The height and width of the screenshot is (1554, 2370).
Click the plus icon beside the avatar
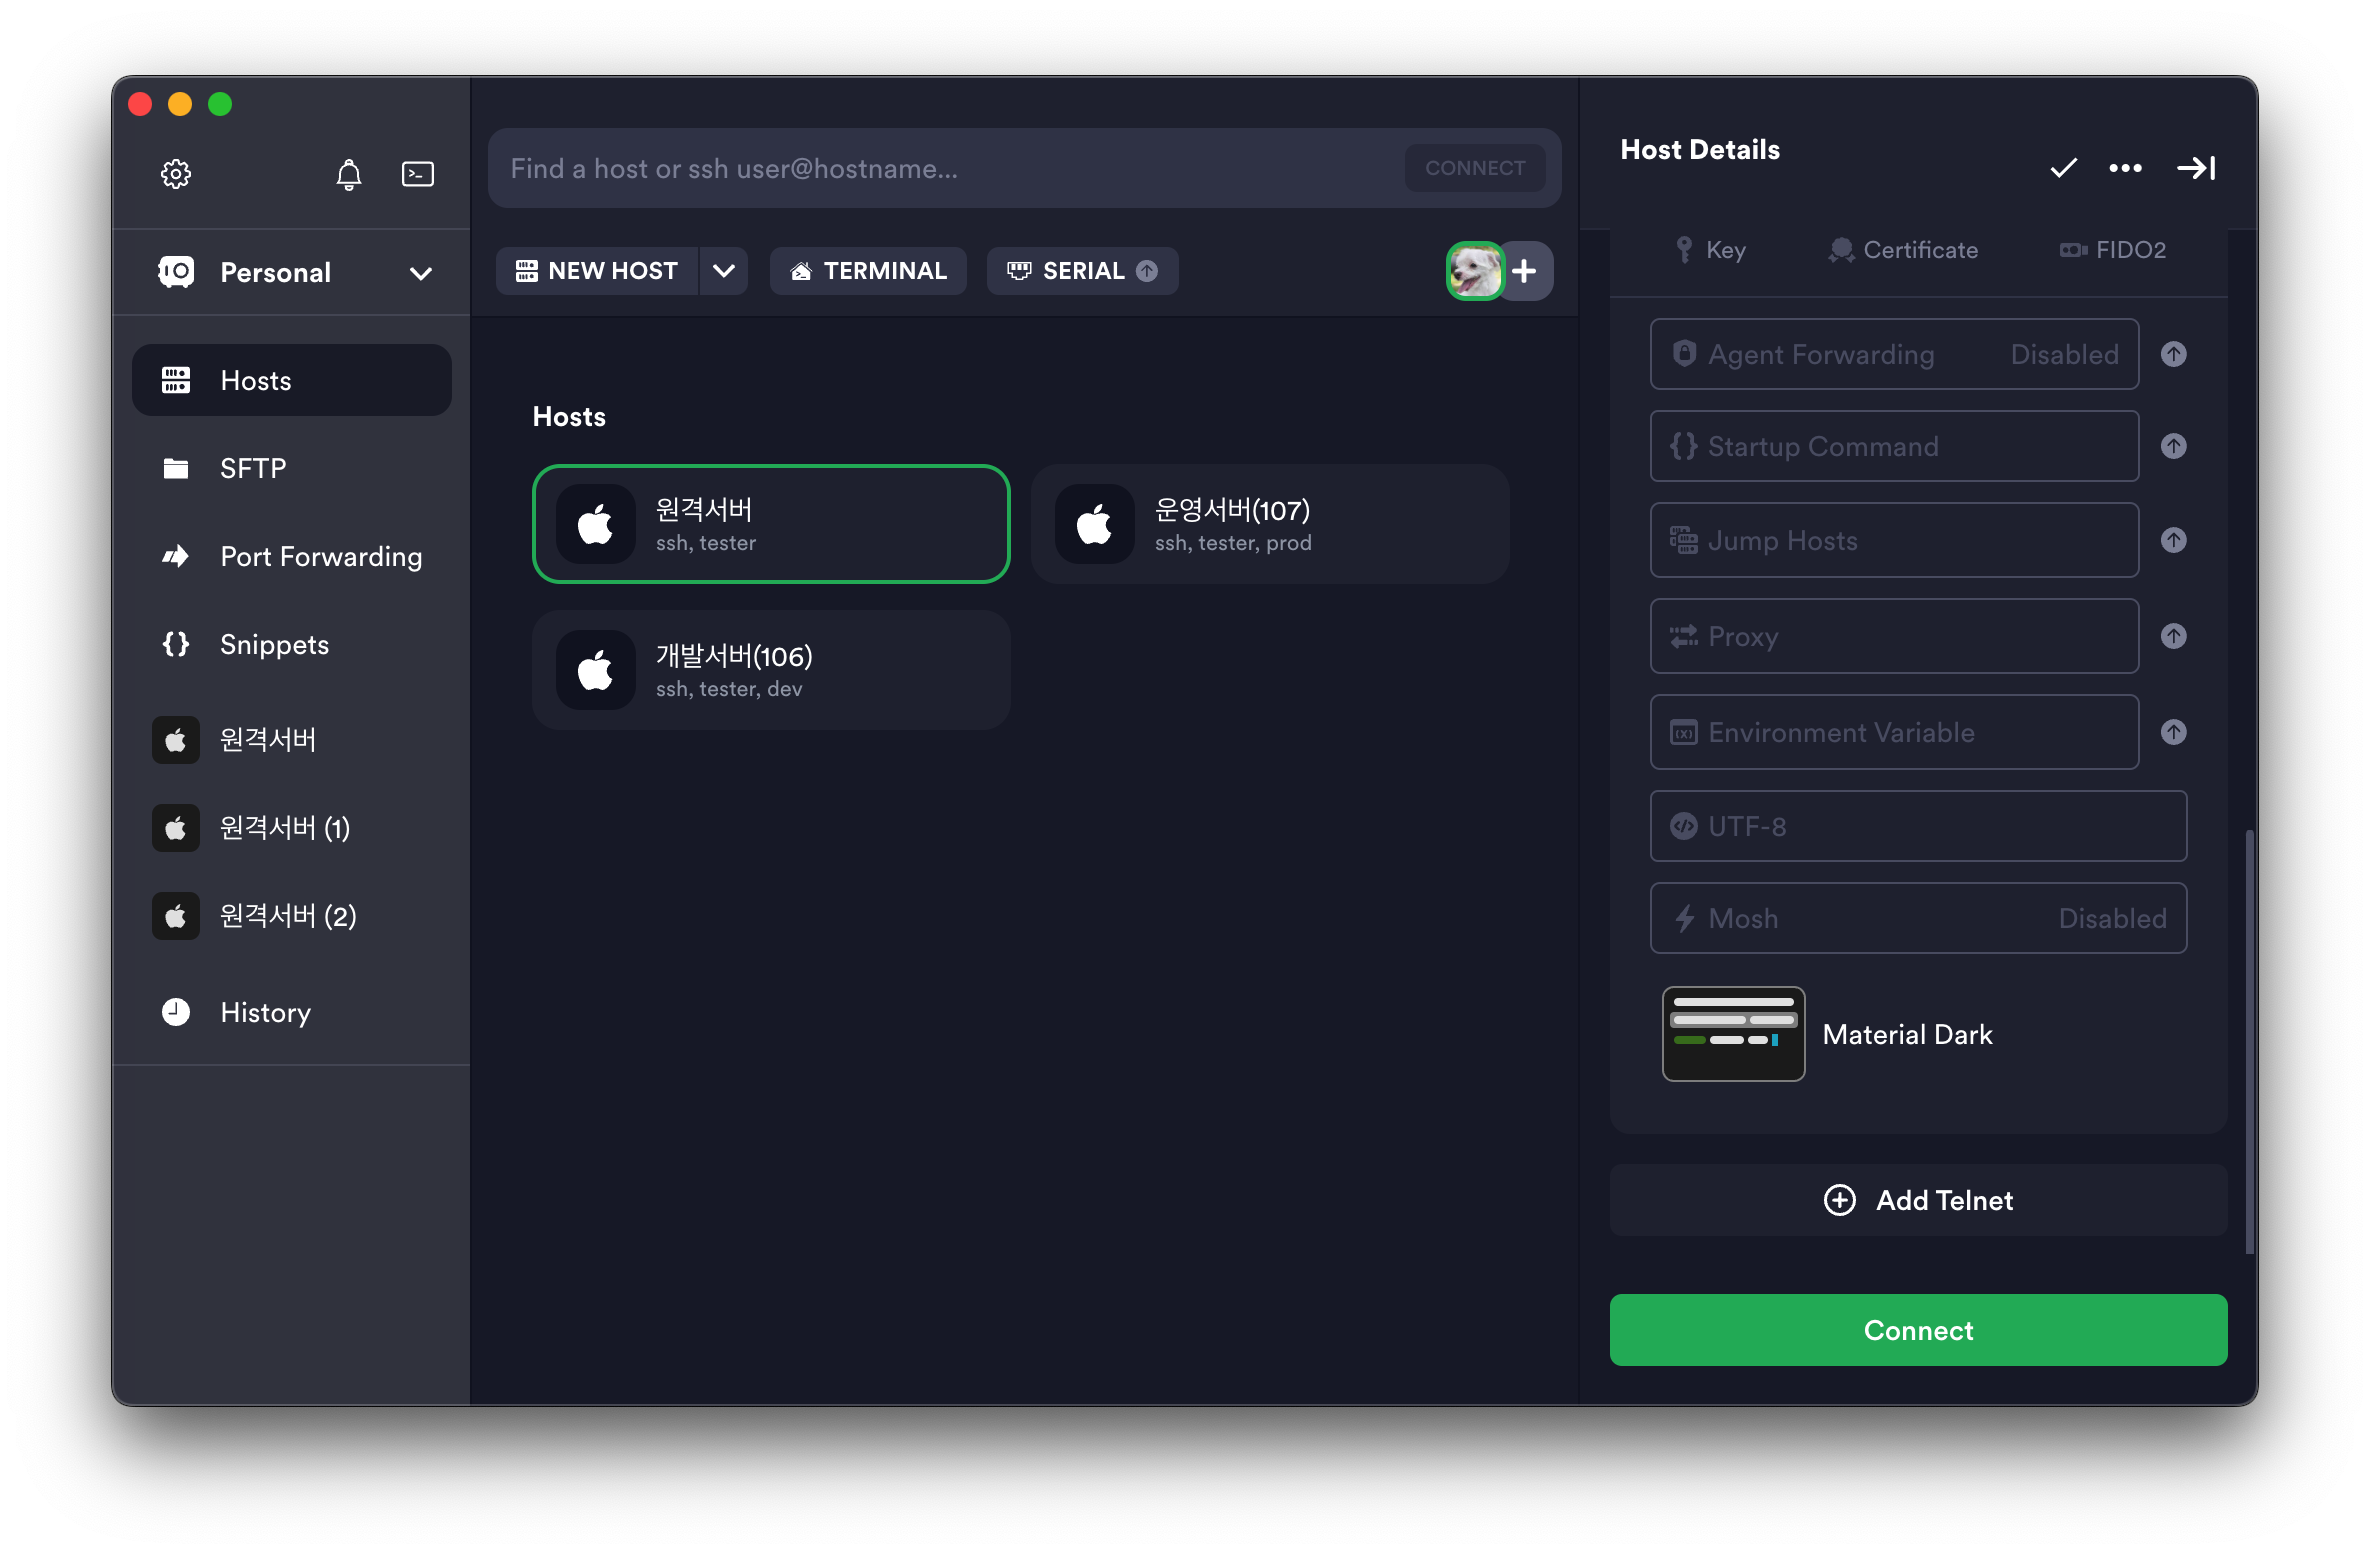click(x=1525, y=271)
